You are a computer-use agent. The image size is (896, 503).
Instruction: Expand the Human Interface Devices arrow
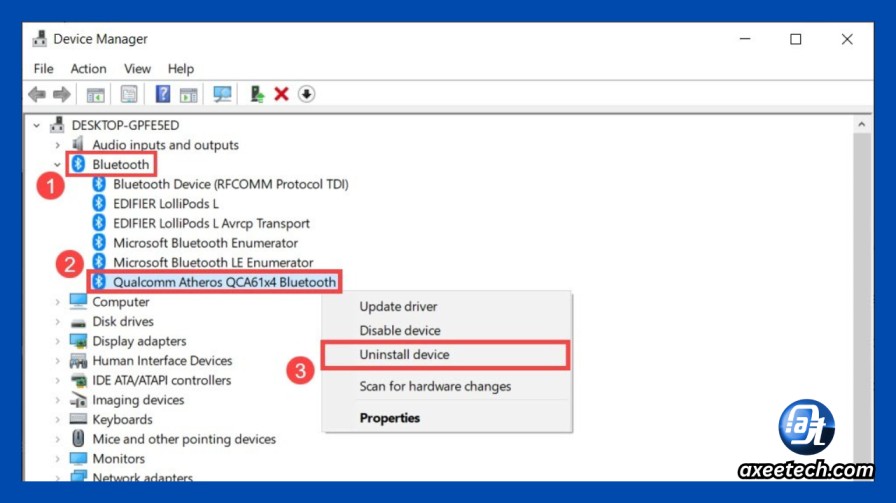[x=57, y=361]
